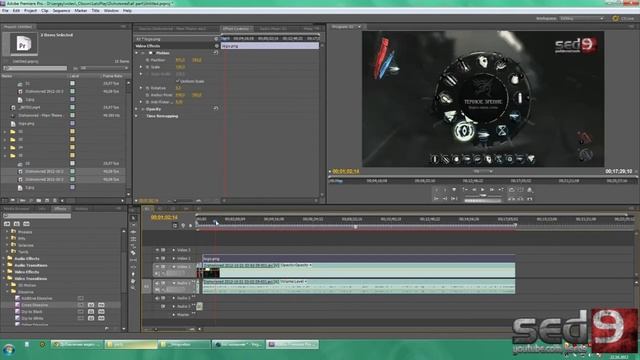Play the sequence in Program monitor

[483, 190]
